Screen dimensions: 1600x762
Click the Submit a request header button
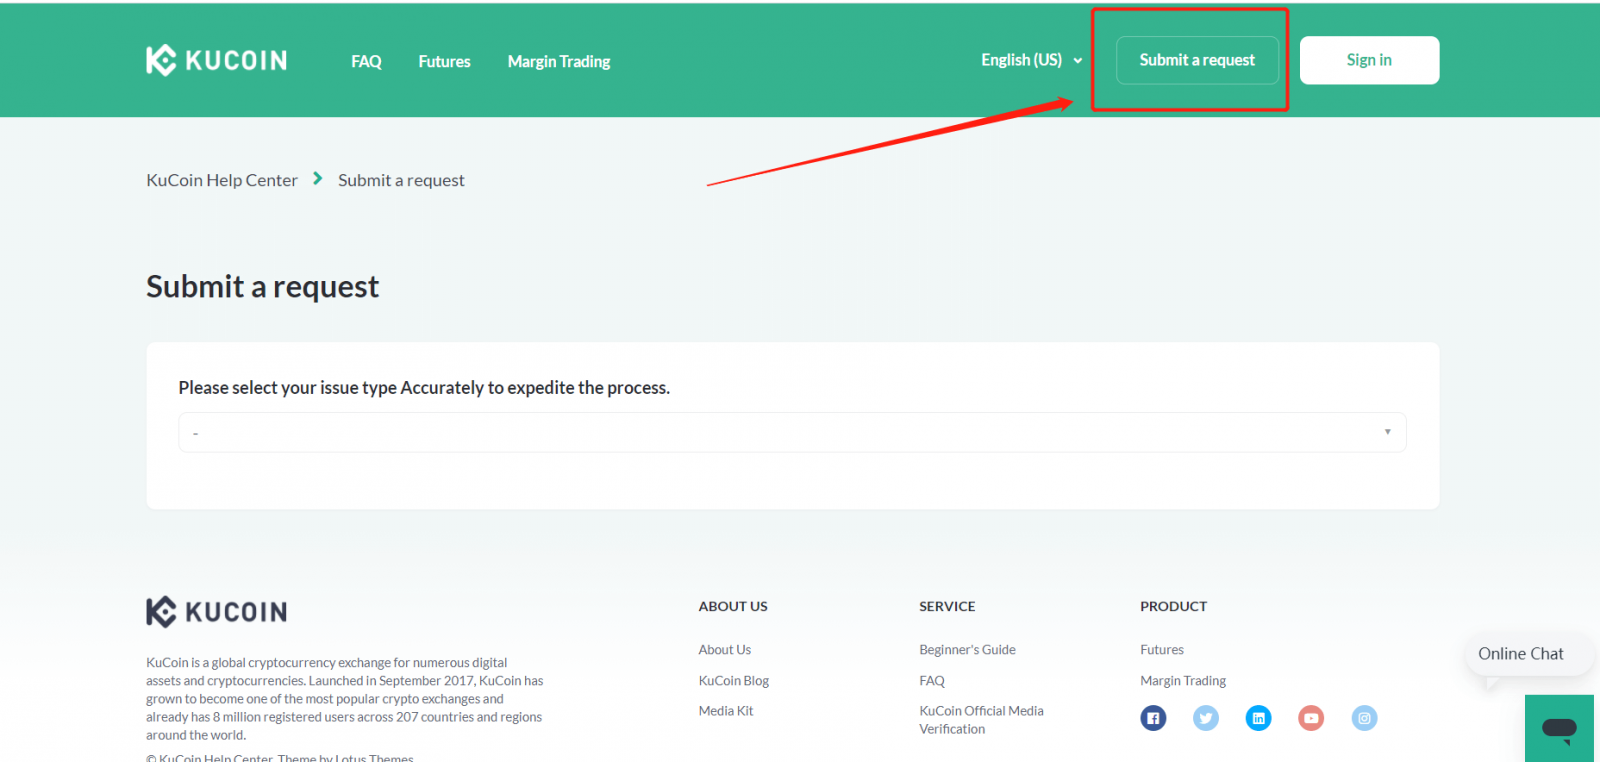(x=1197, y=60)
